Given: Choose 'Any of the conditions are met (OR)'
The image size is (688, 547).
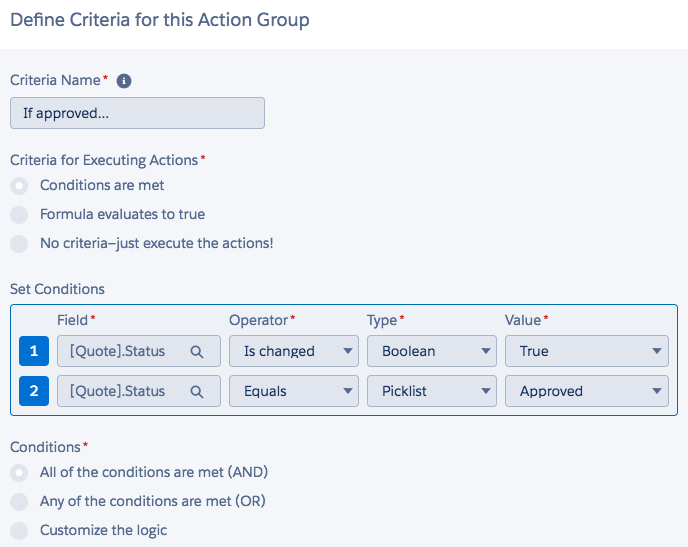Looking at the screenshot, I should coord(19,501).
